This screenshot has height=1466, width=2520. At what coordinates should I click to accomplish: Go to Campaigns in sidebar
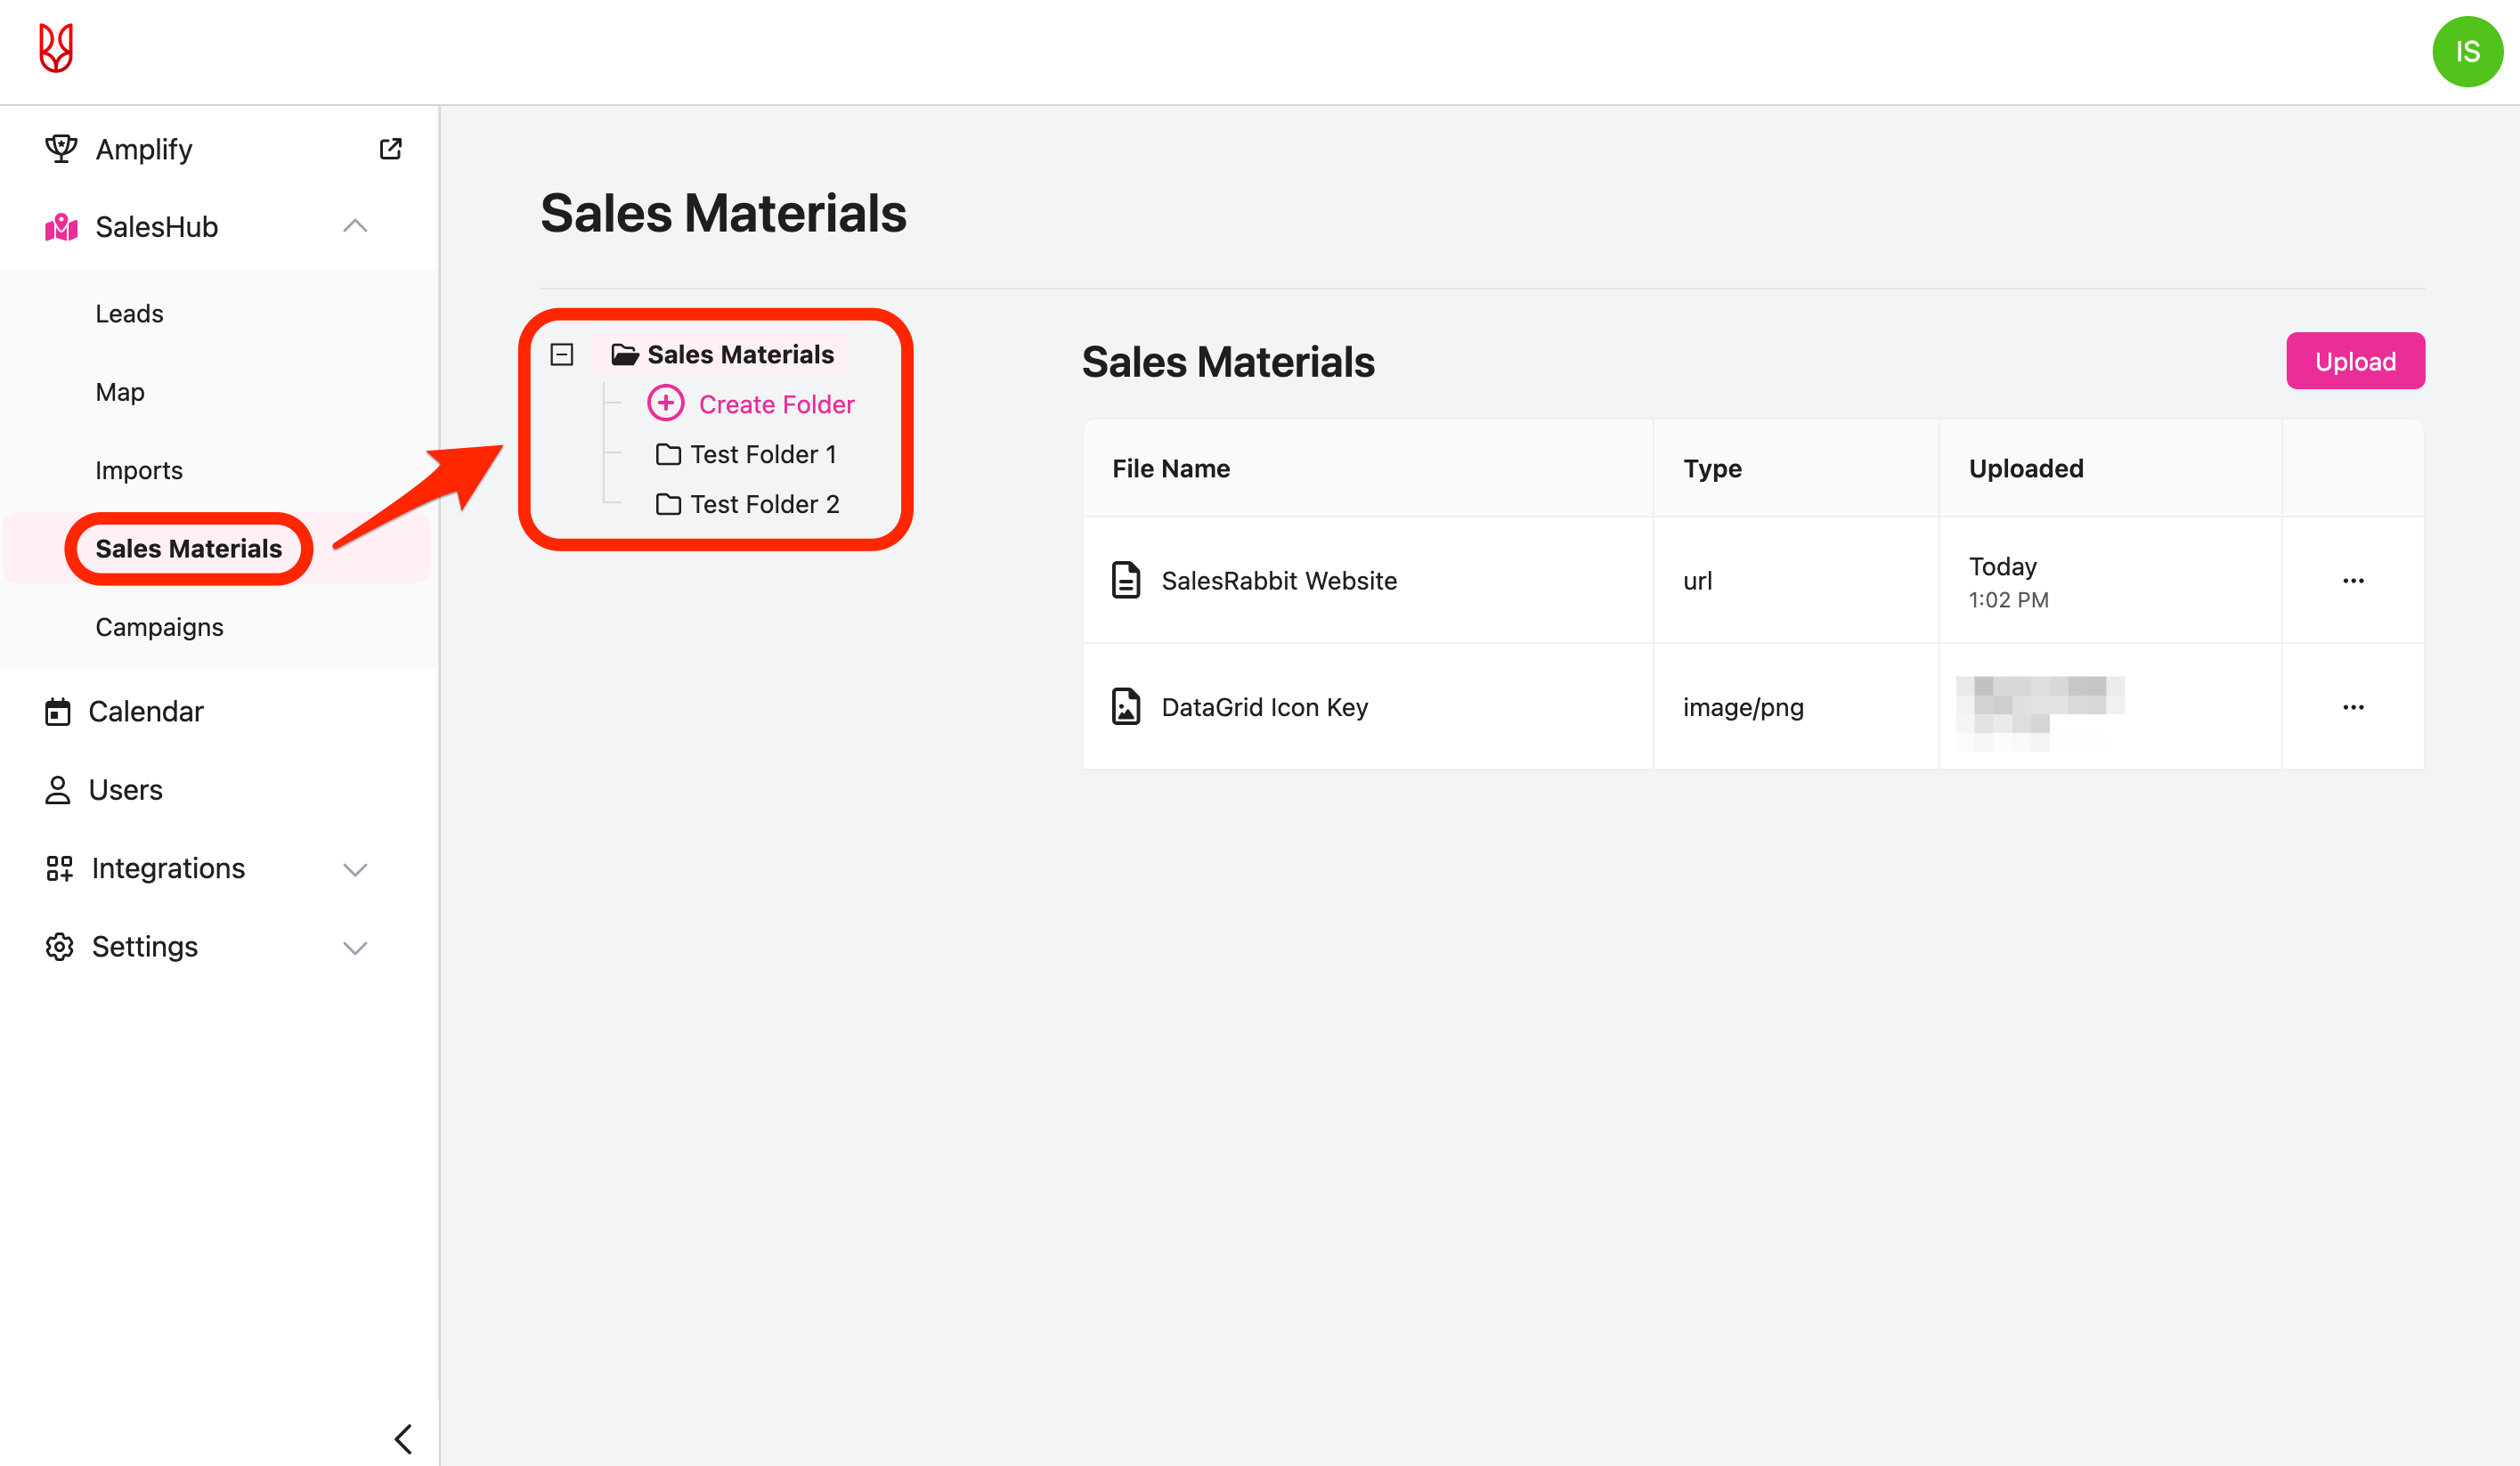point(159,627)
